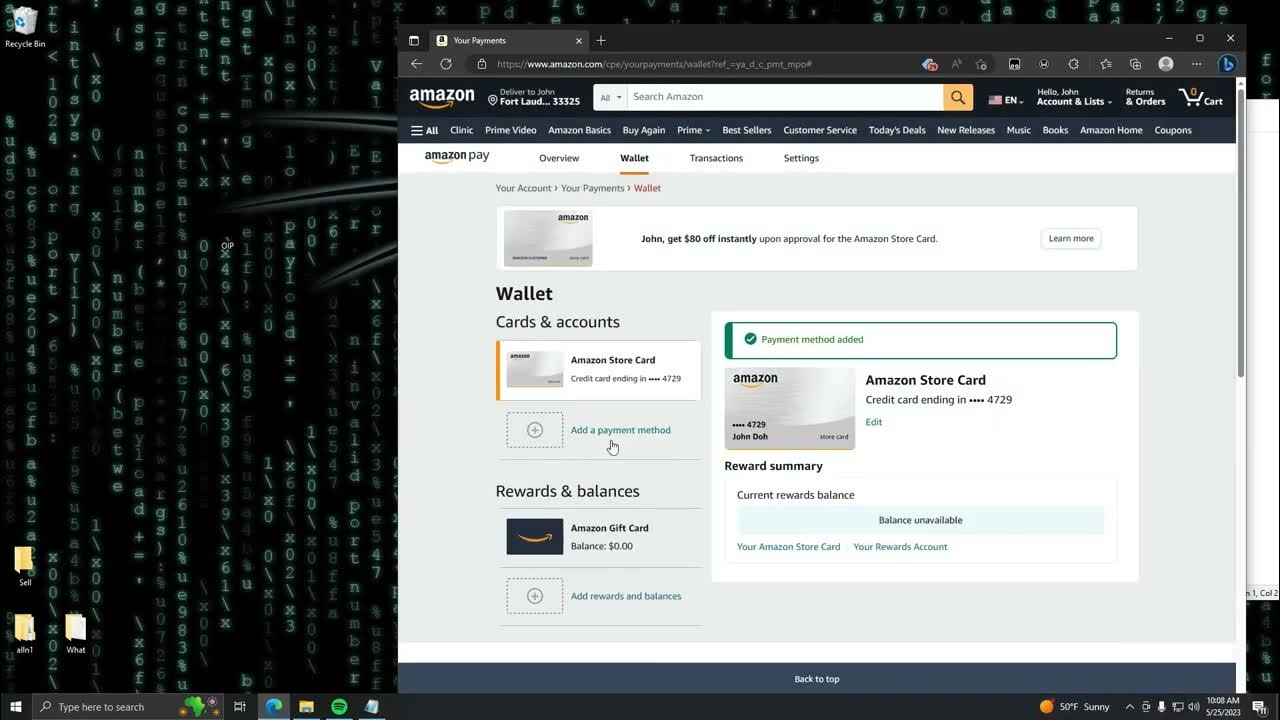This screenshot has height=720, width=1280.
Task: Open a new browser tab
Action: tap(601, 41)
